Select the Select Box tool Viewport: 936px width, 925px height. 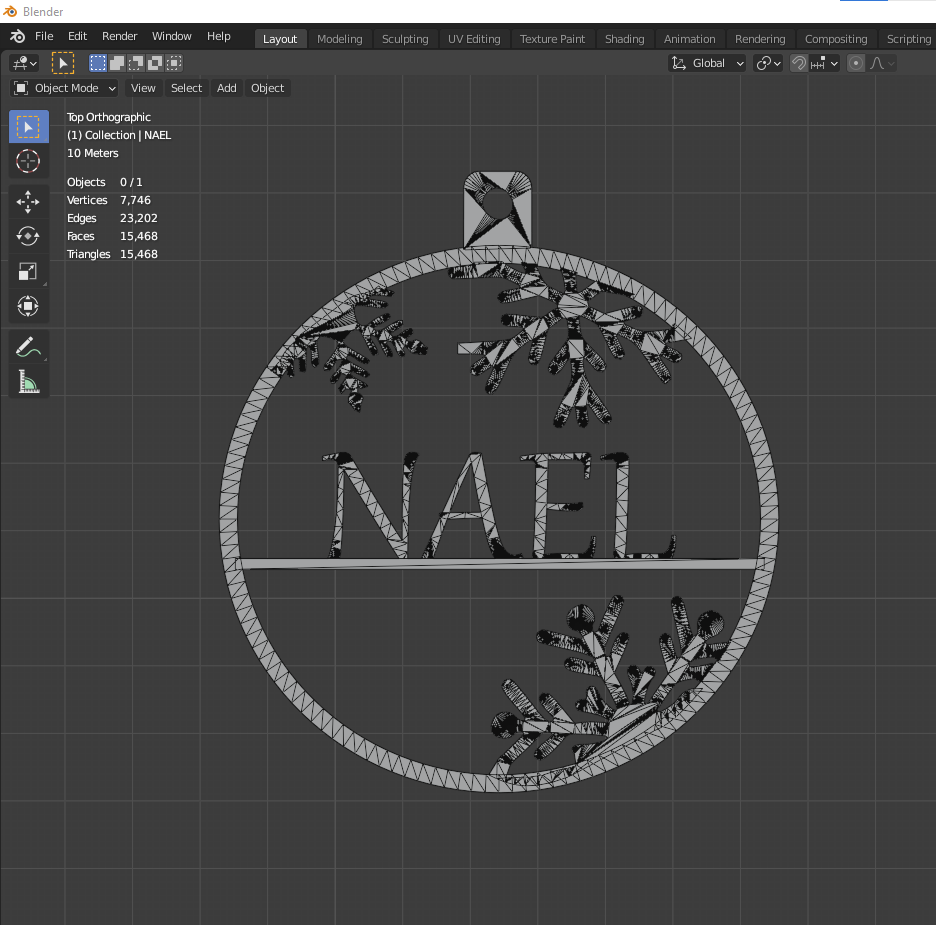coord(28,127)
